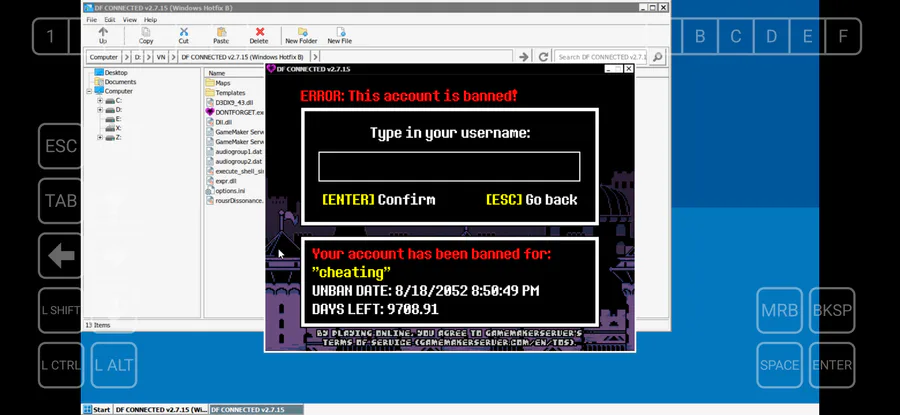Expand the C: drive tree node
The height and width of the screenshot is (415, 900).
[100, 100]
